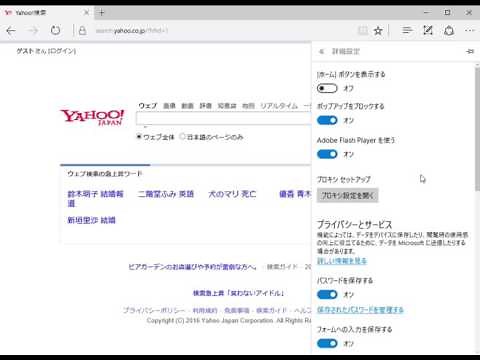The width and height of the screenshot is (480, 360).
Task: Select the videos search tab
Action: [x=187, y=106]
